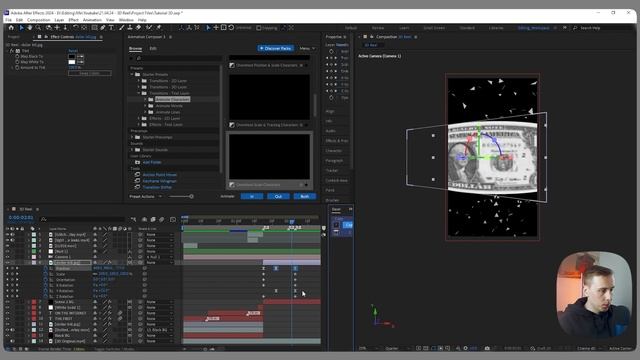
Task: Toggle Orientation property stopwatch
Action: click(x=45, y=280)
